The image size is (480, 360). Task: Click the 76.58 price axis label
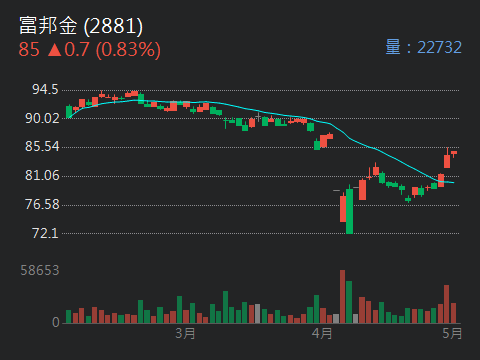click(x=42, y=204)
